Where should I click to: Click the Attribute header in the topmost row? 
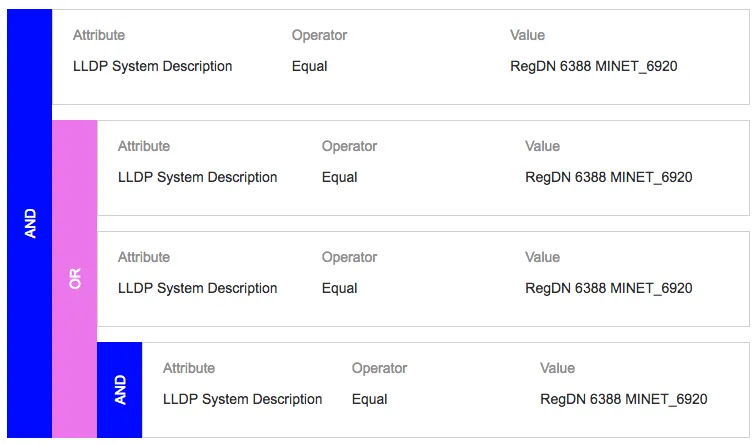(x=99, y=35)
